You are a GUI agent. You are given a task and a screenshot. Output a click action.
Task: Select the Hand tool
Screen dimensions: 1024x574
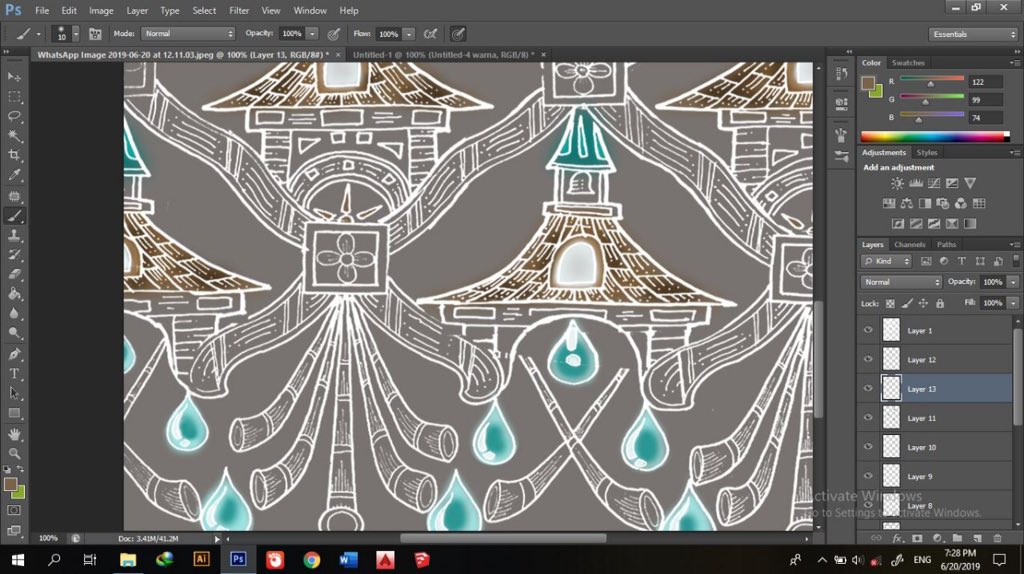click(x=14, y=434)
